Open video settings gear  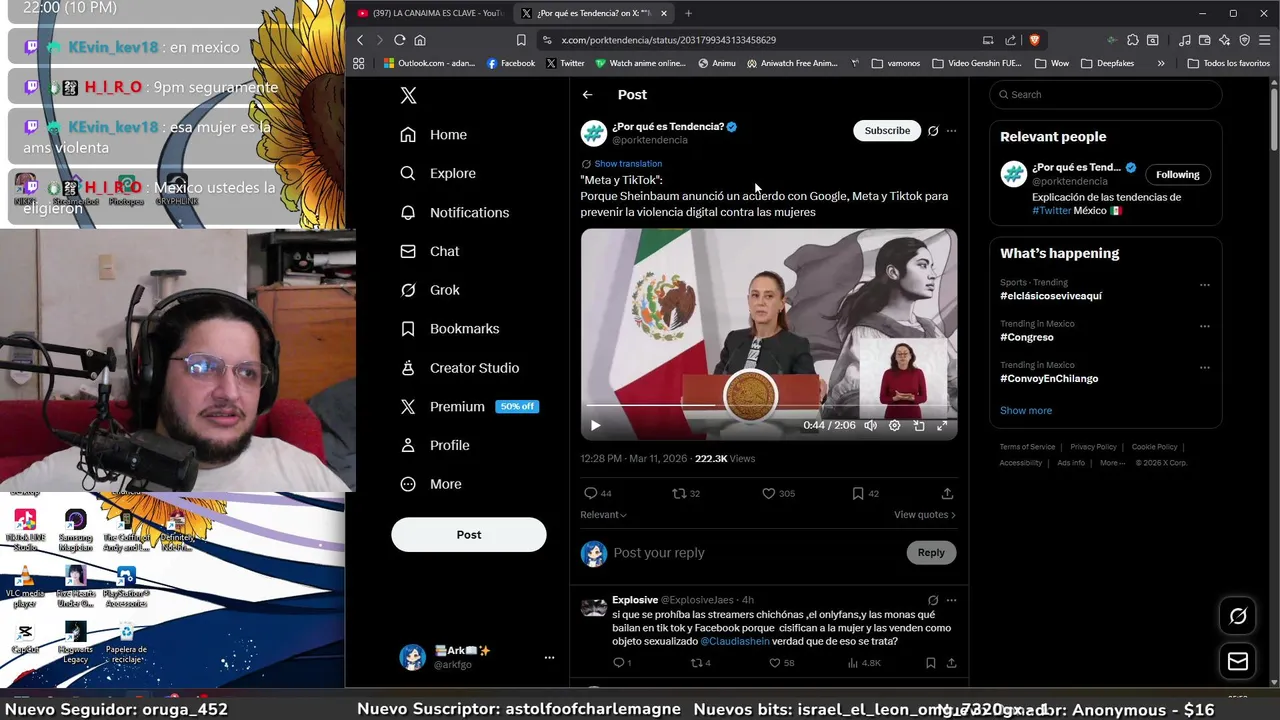click(894, 425)
